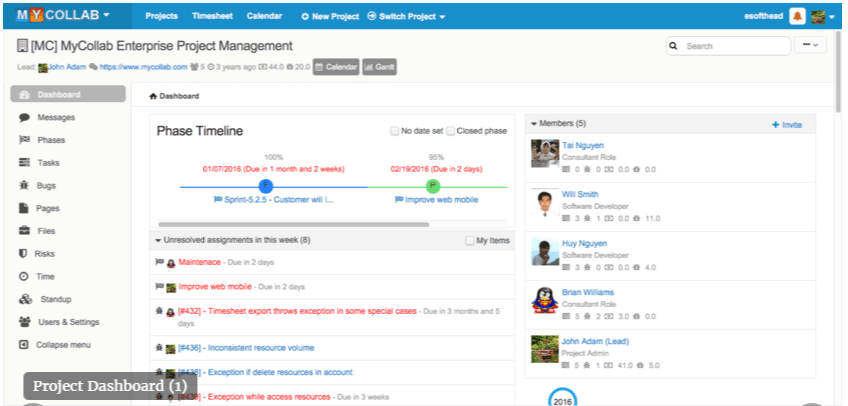Click the project building icon beside title

22,46
